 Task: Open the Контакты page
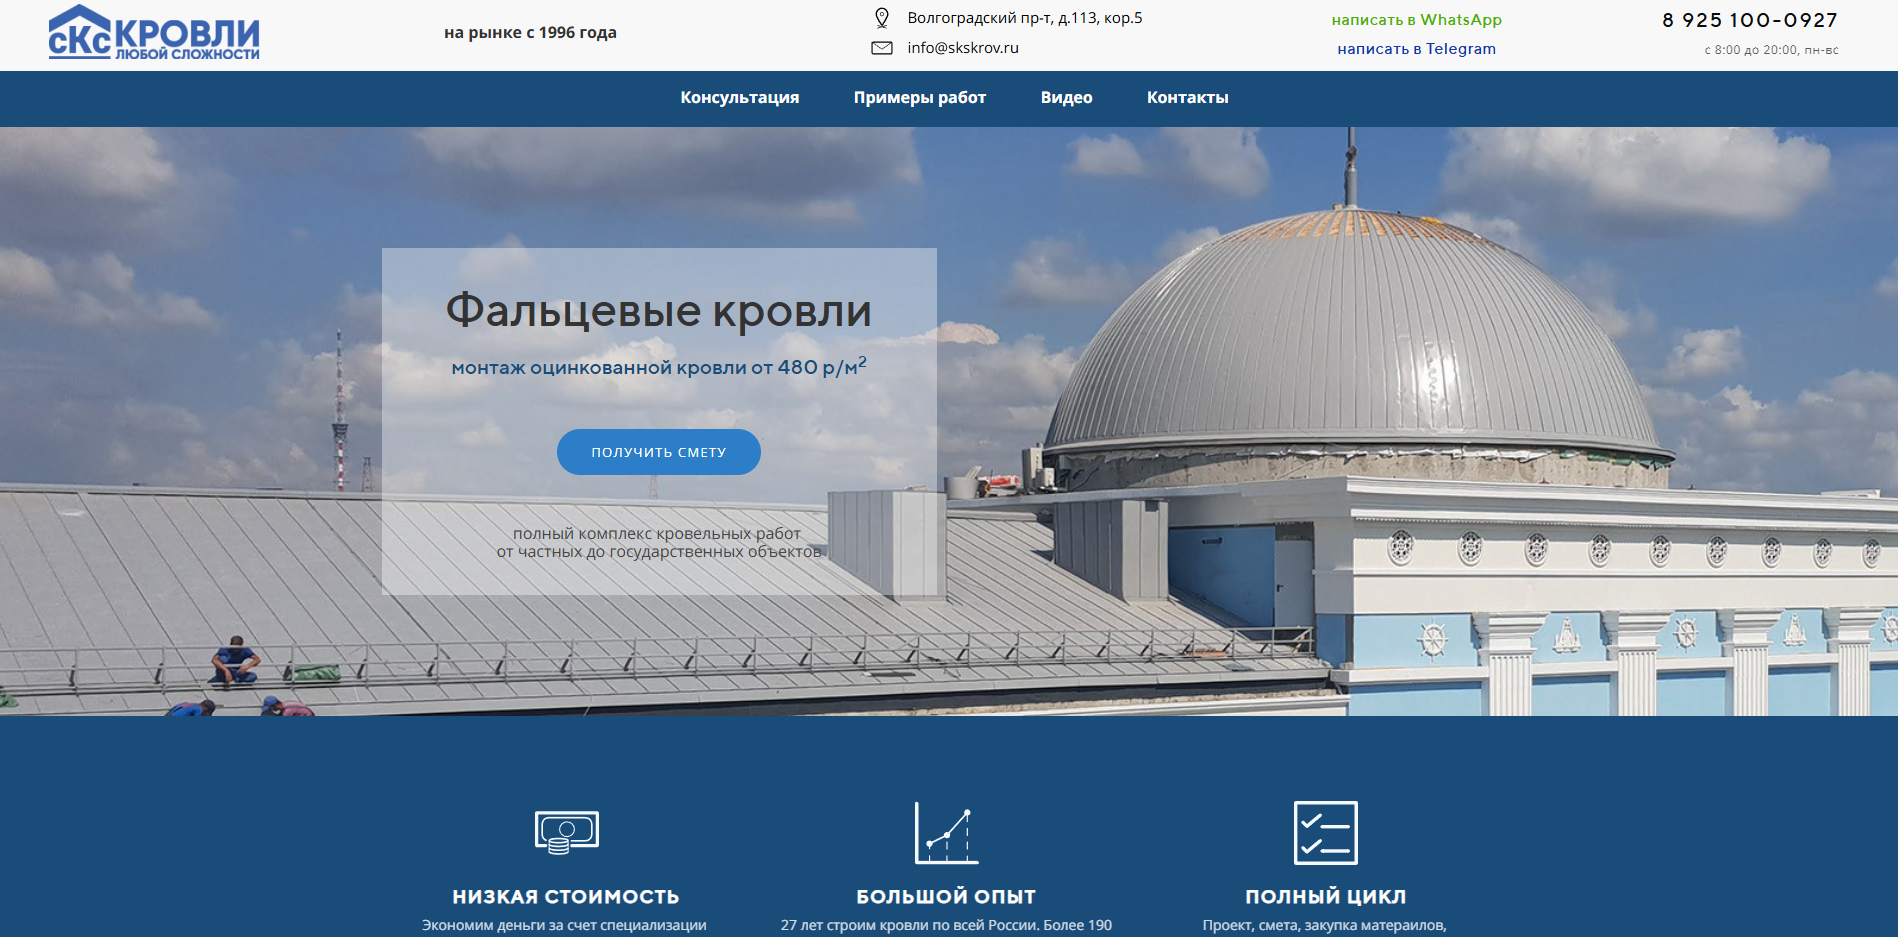pos(1188,98)
